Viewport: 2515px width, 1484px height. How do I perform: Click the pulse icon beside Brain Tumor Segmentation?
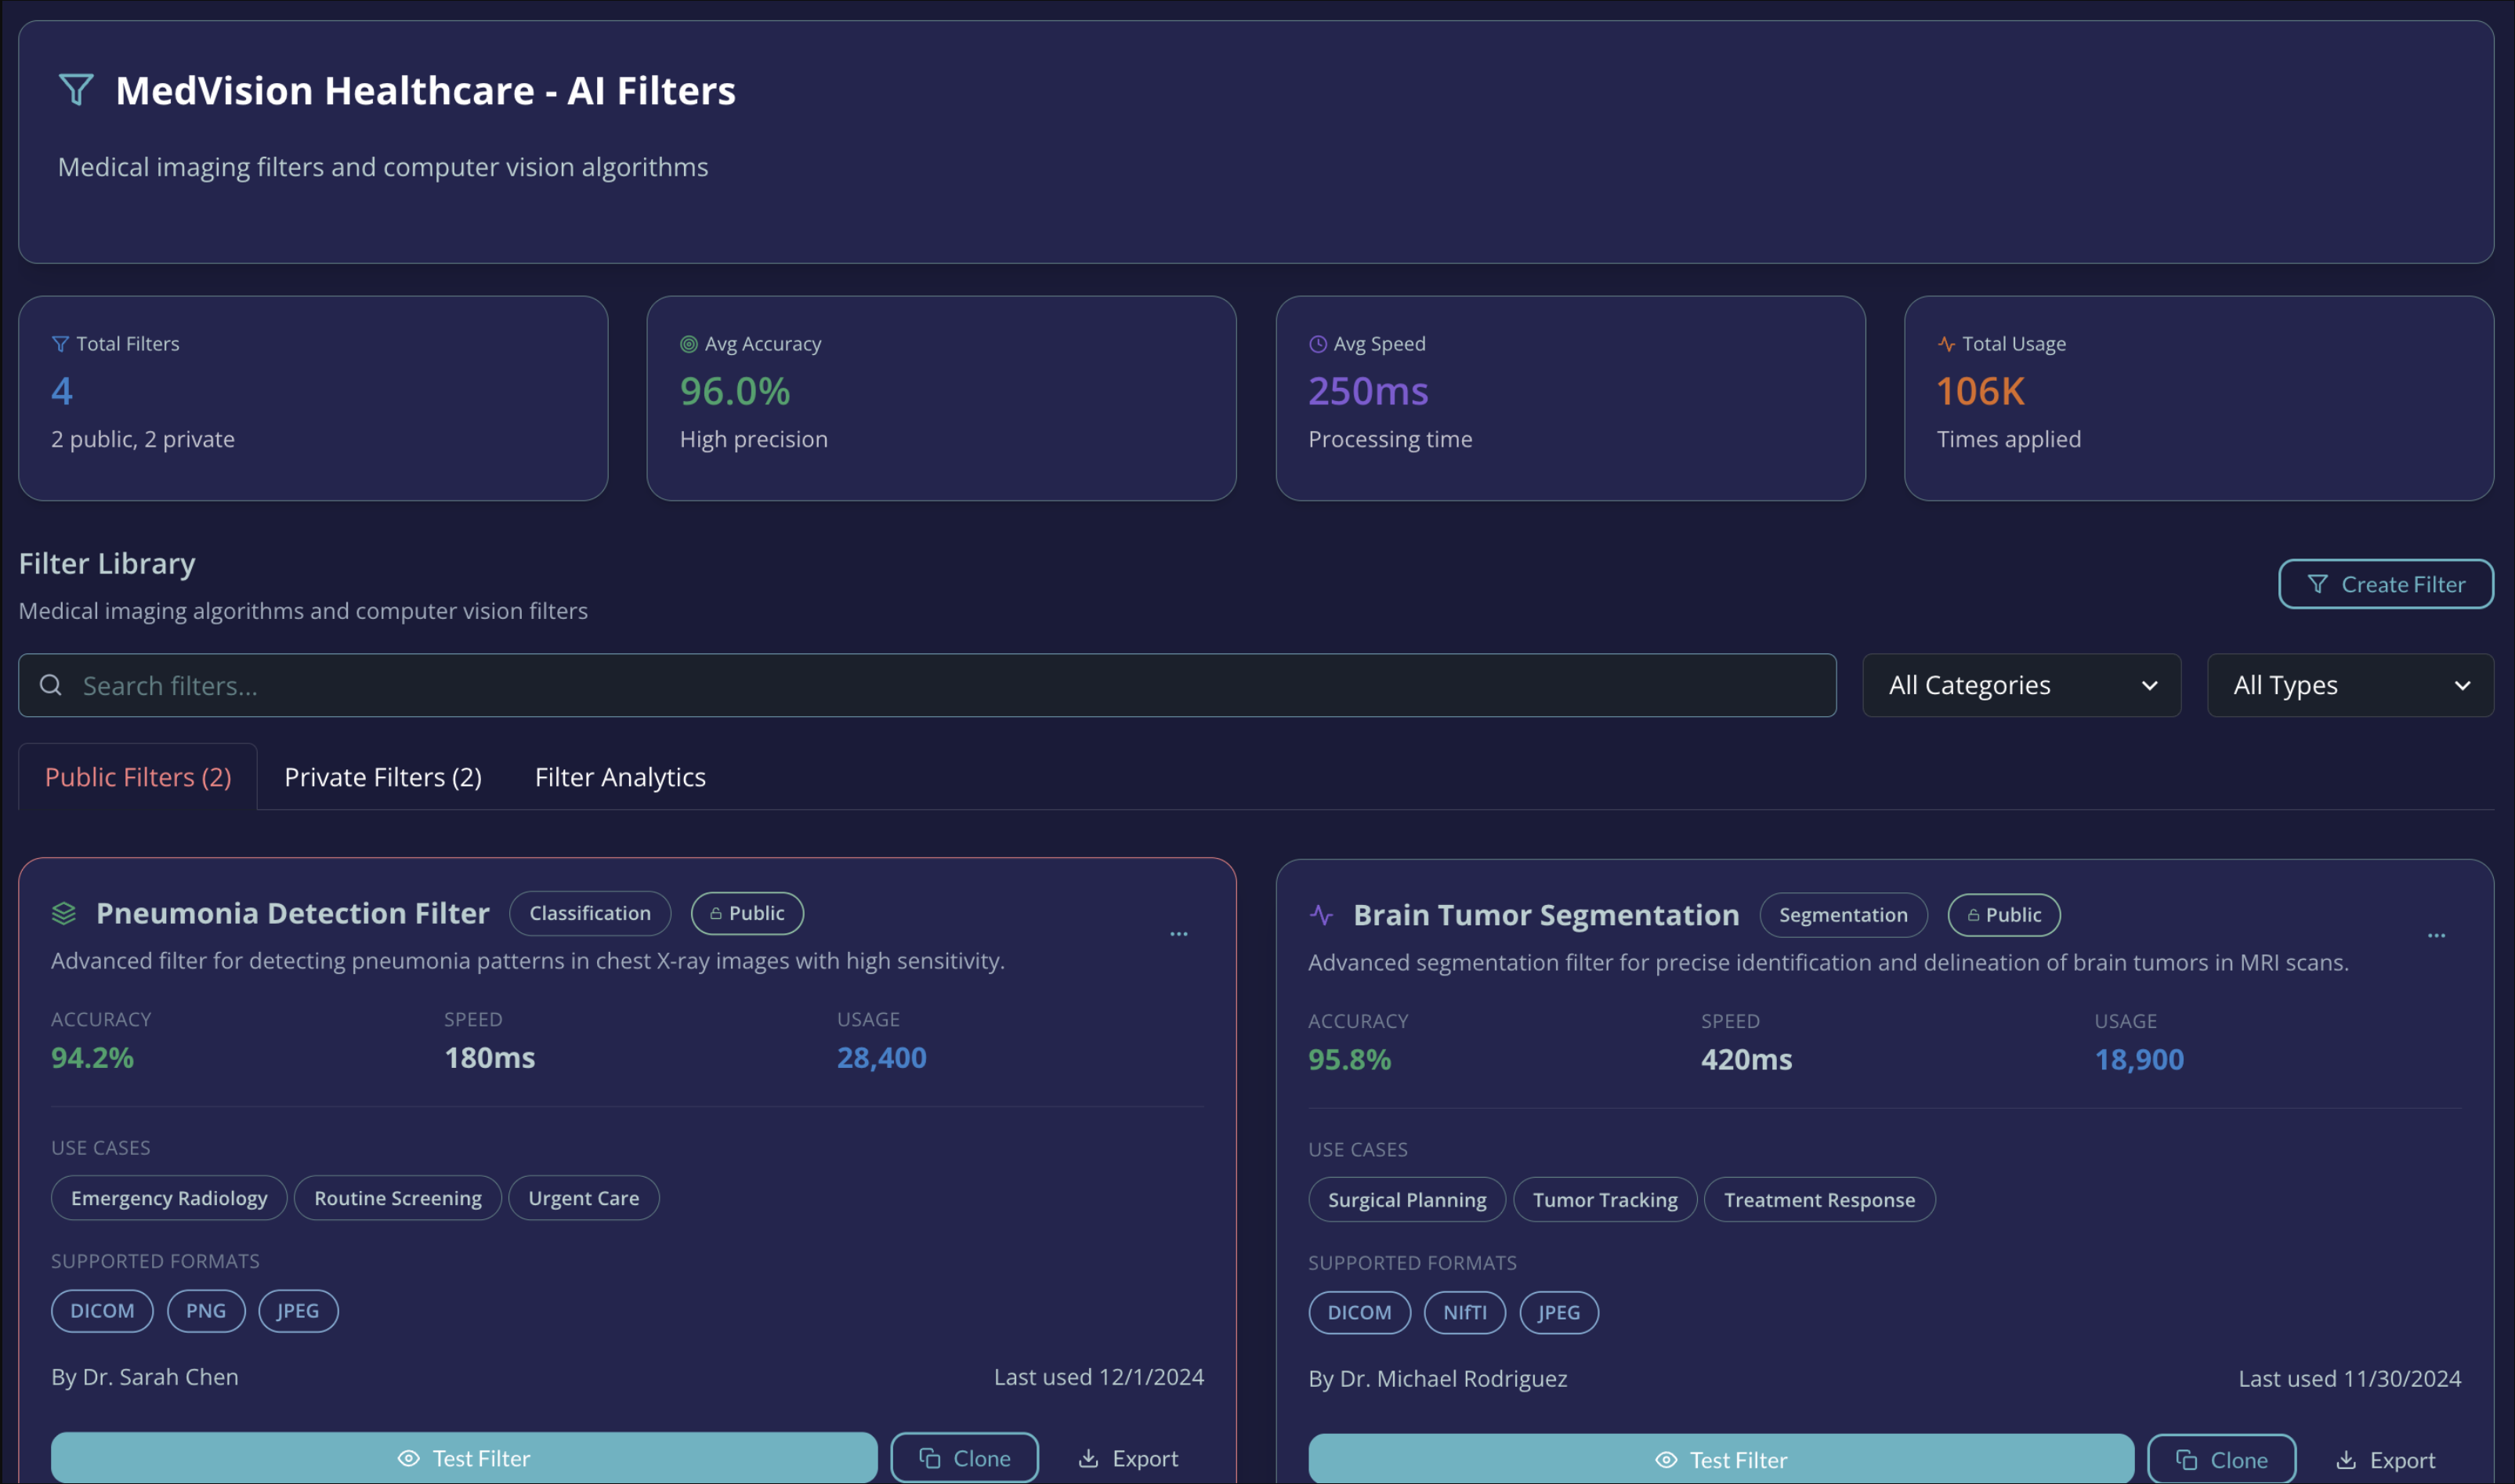coord(1321,915)
